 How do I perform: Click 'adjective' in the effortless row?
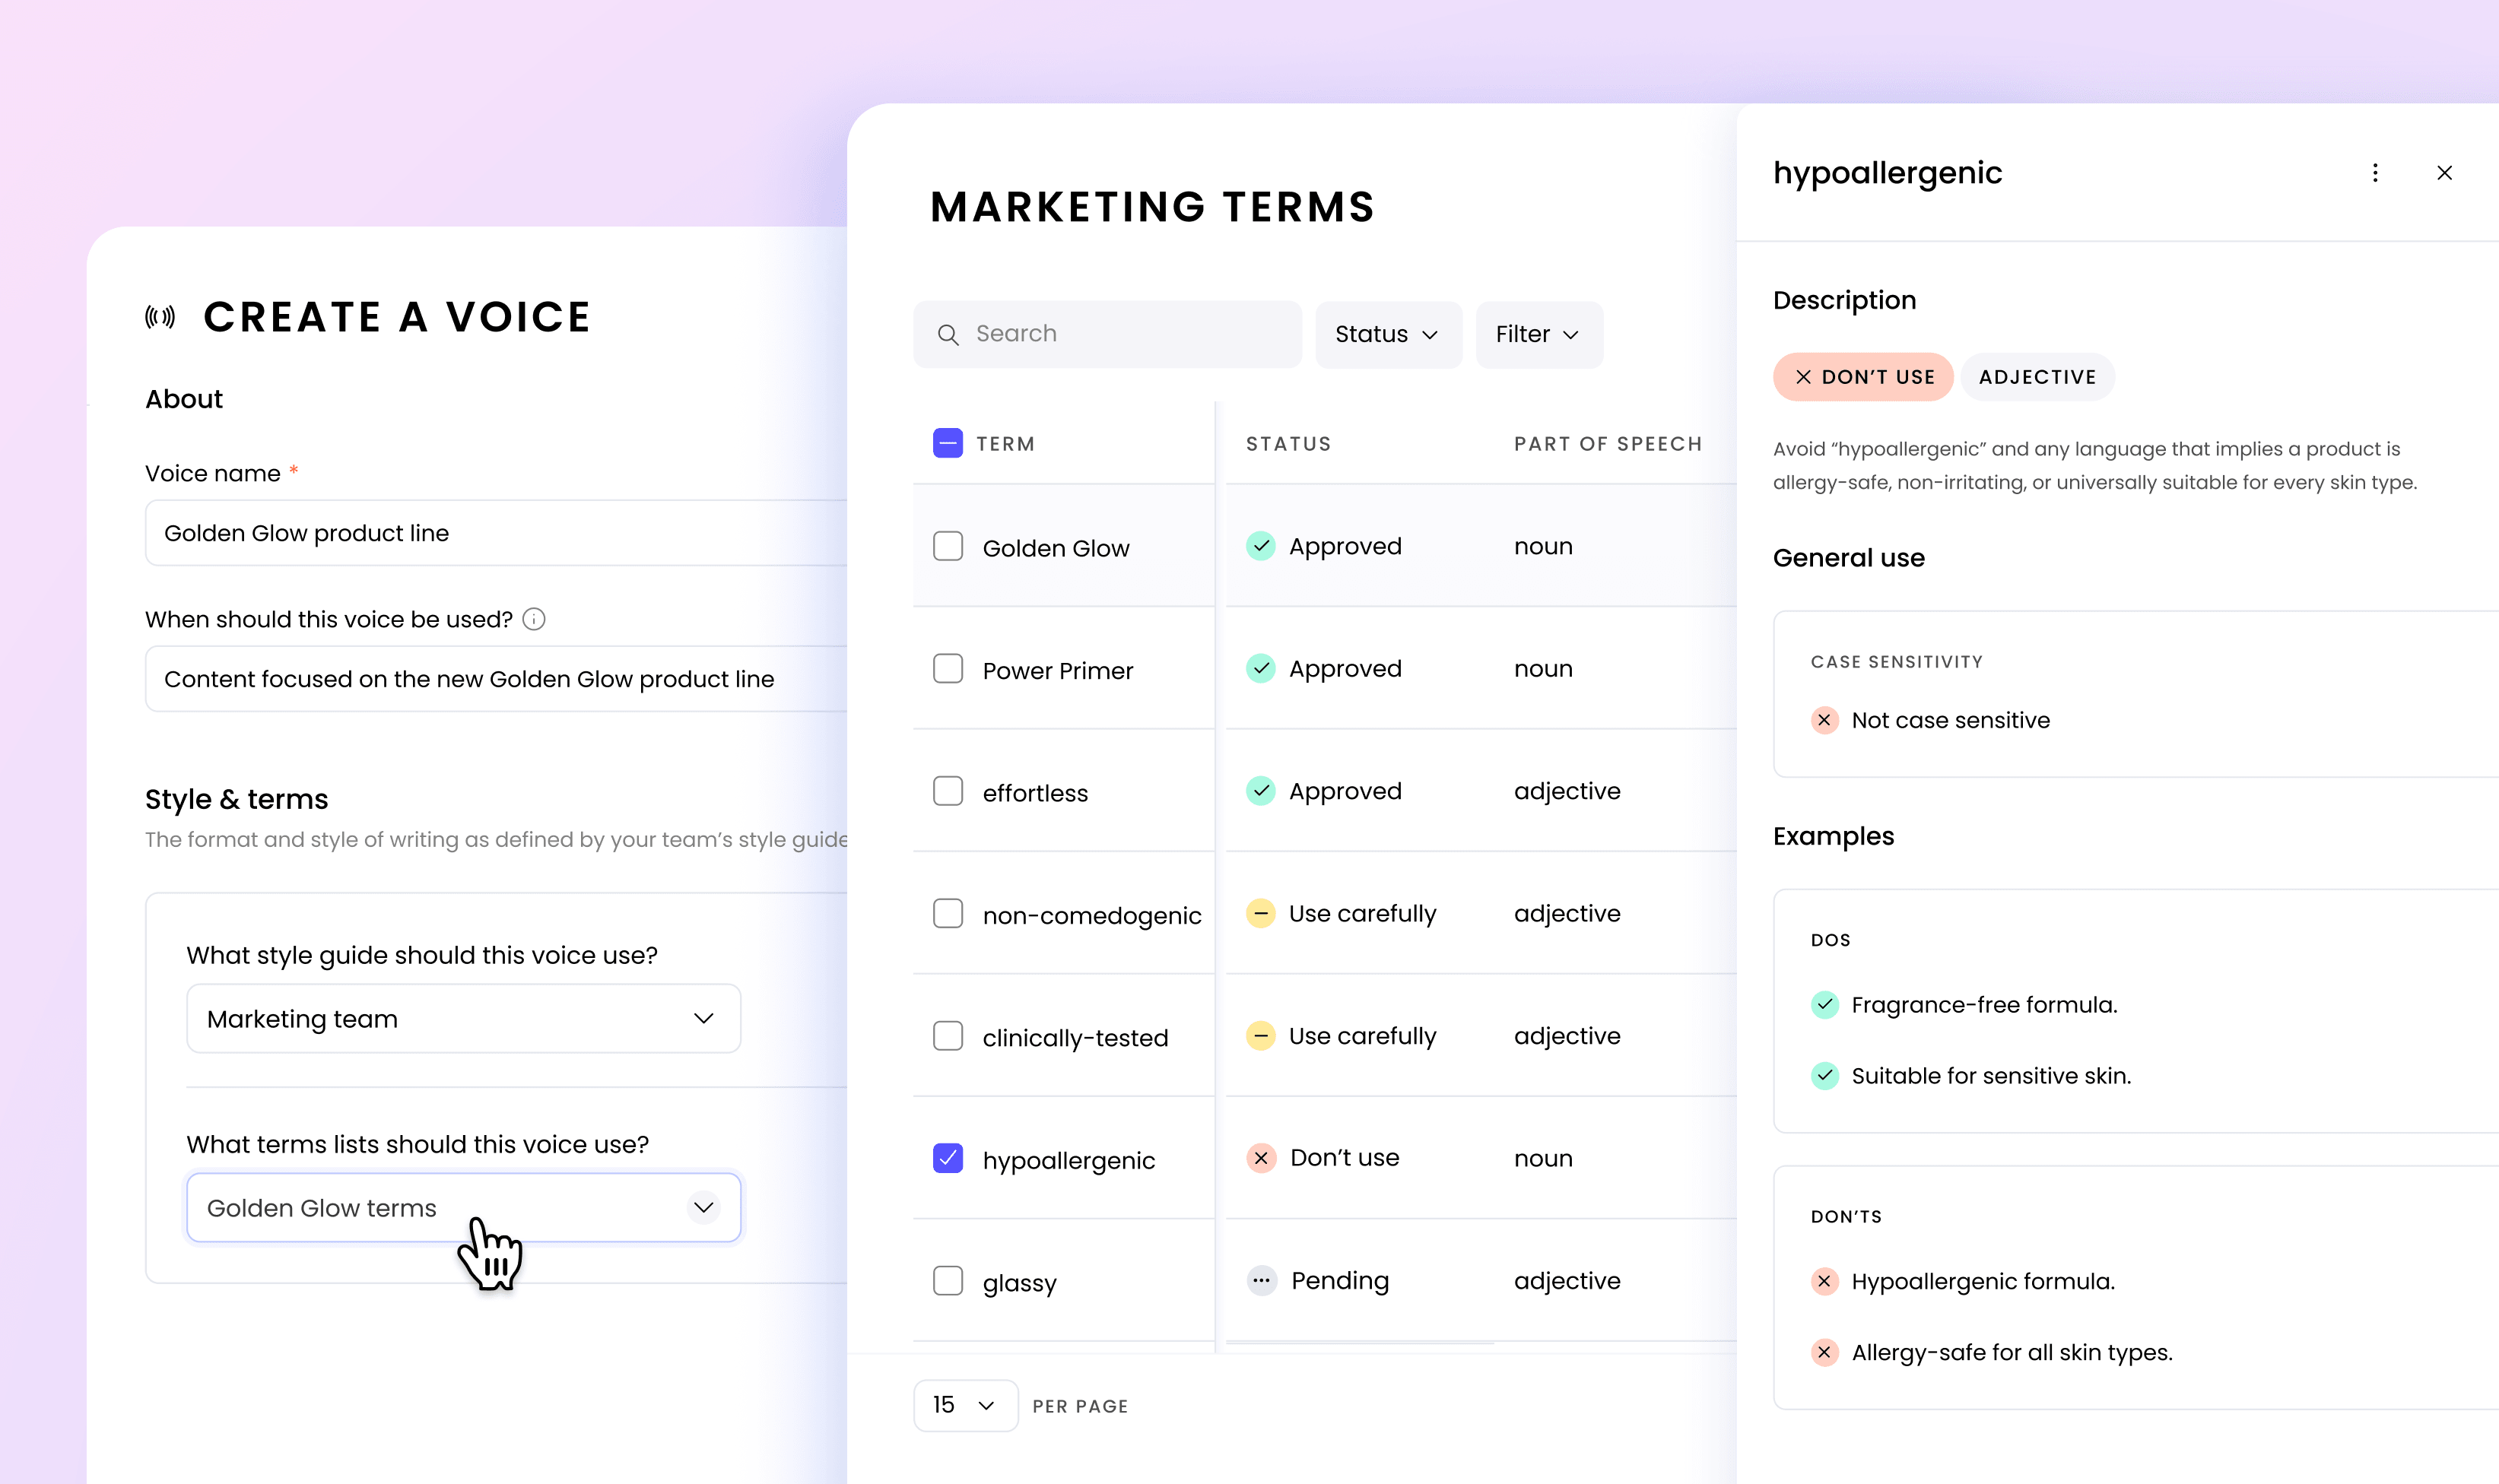1567,791
